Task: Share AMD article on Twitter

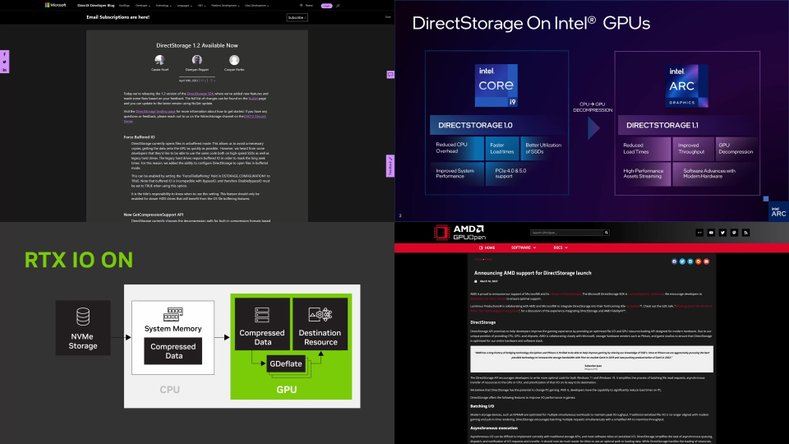Action: tap(682, 261)
